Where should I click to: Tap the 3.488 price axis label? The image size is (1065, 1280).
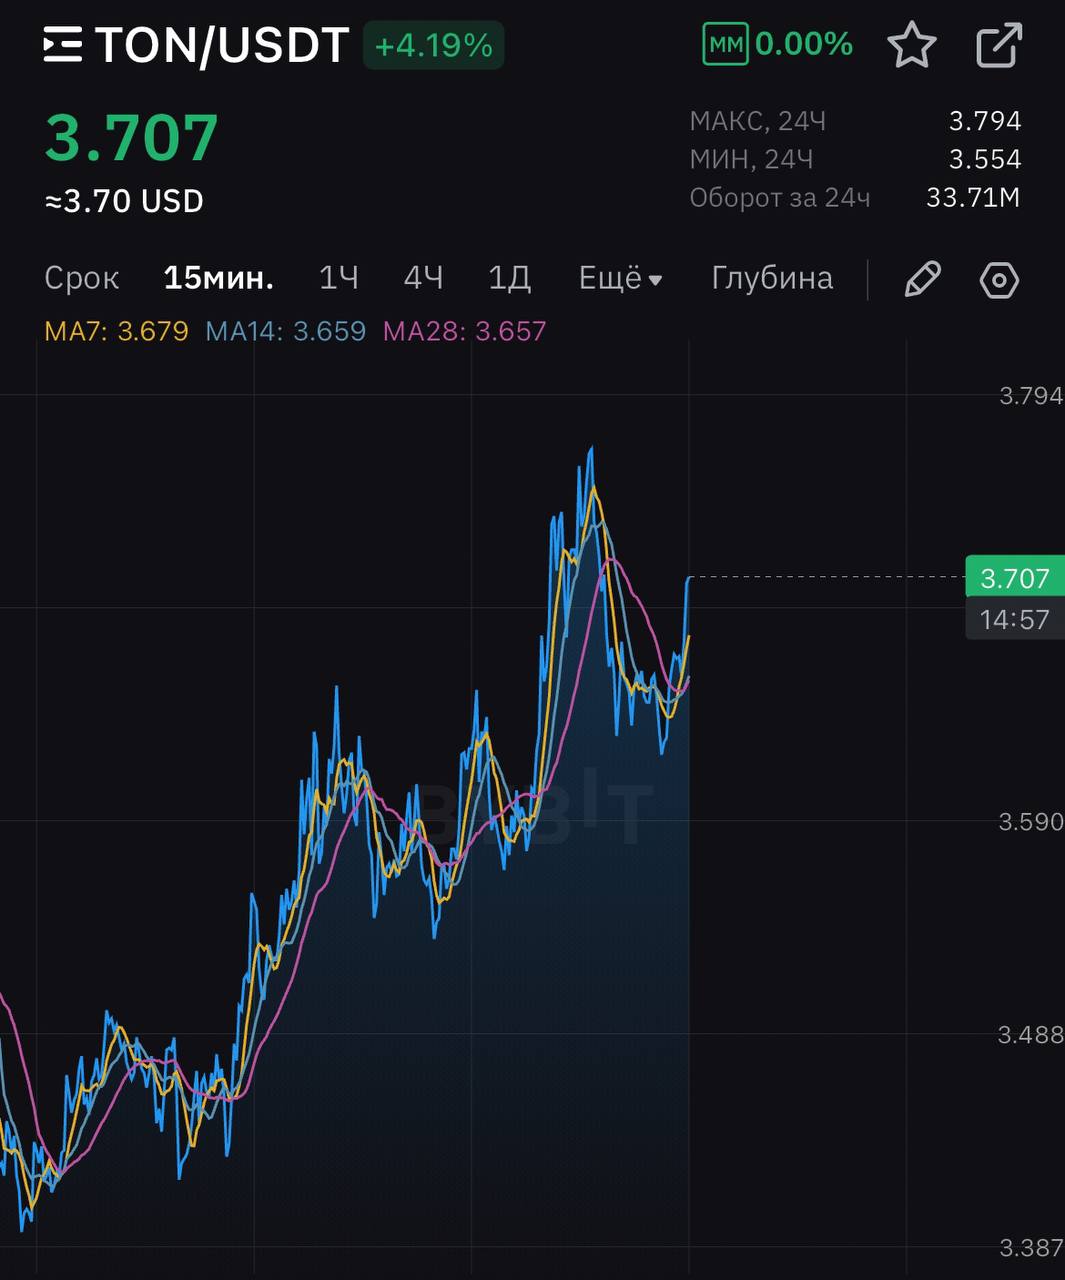point(1031,1035)
